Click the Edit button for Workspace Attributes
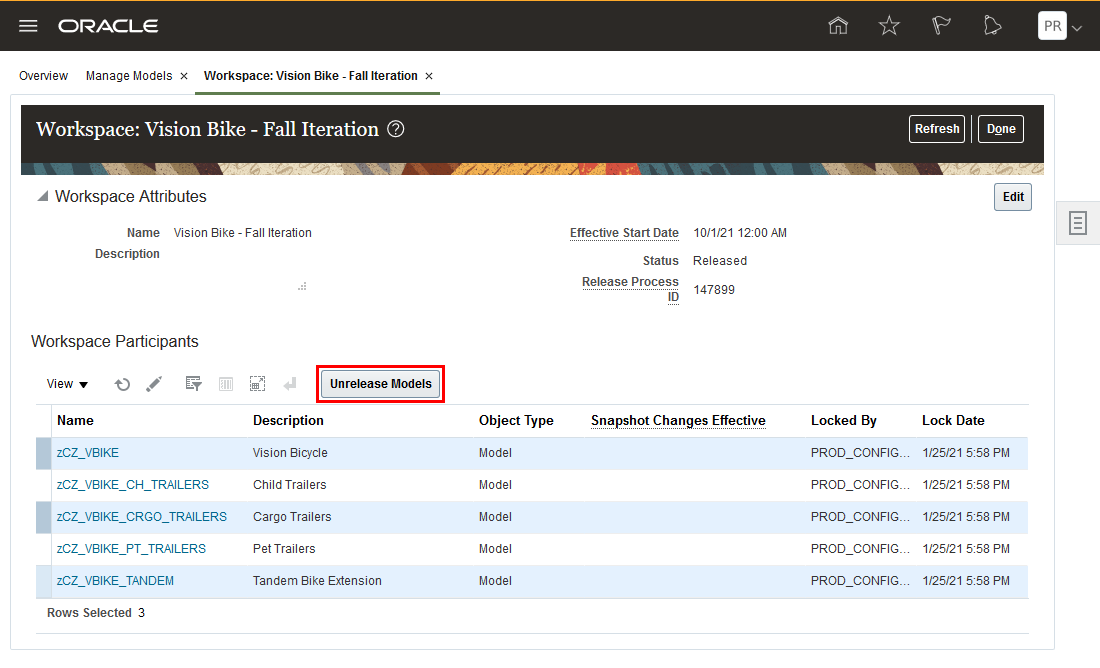 pyautogui.click(x=1012, y=197)
